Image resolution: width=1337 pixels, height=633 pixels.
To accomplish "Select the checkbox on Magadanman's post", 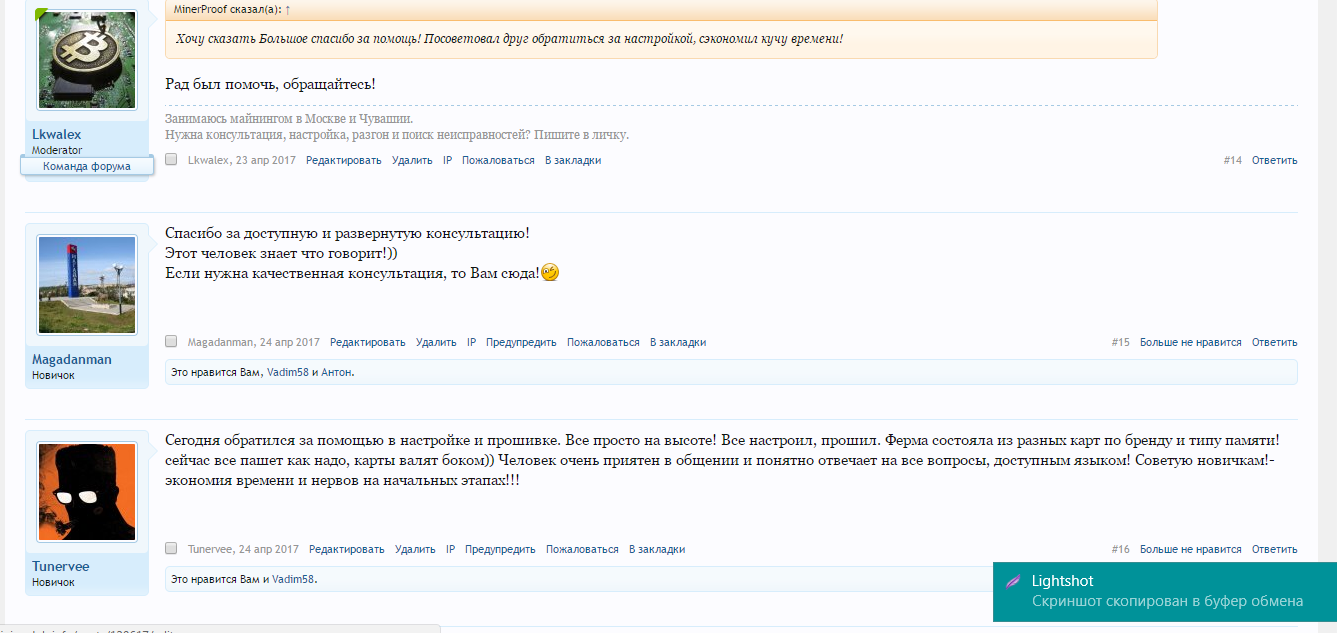I will (171, 342).
